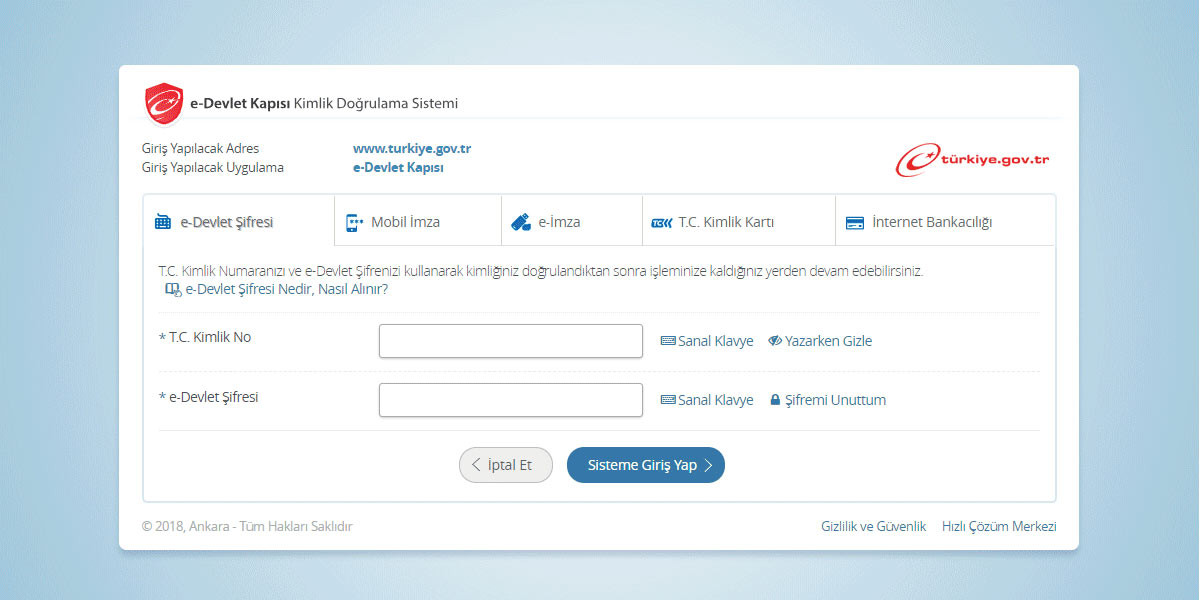
Task: Click the türkiye.gov.tr logo
Action: tap(972, 160)
